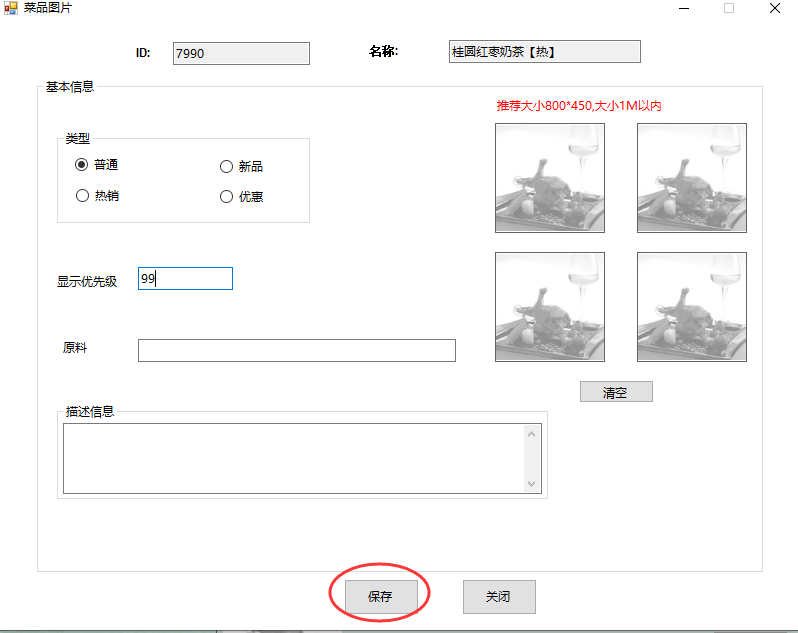Click the description scrollbar up arrow
This screenshot has height=633, width=798.
[x=531, y=434]
